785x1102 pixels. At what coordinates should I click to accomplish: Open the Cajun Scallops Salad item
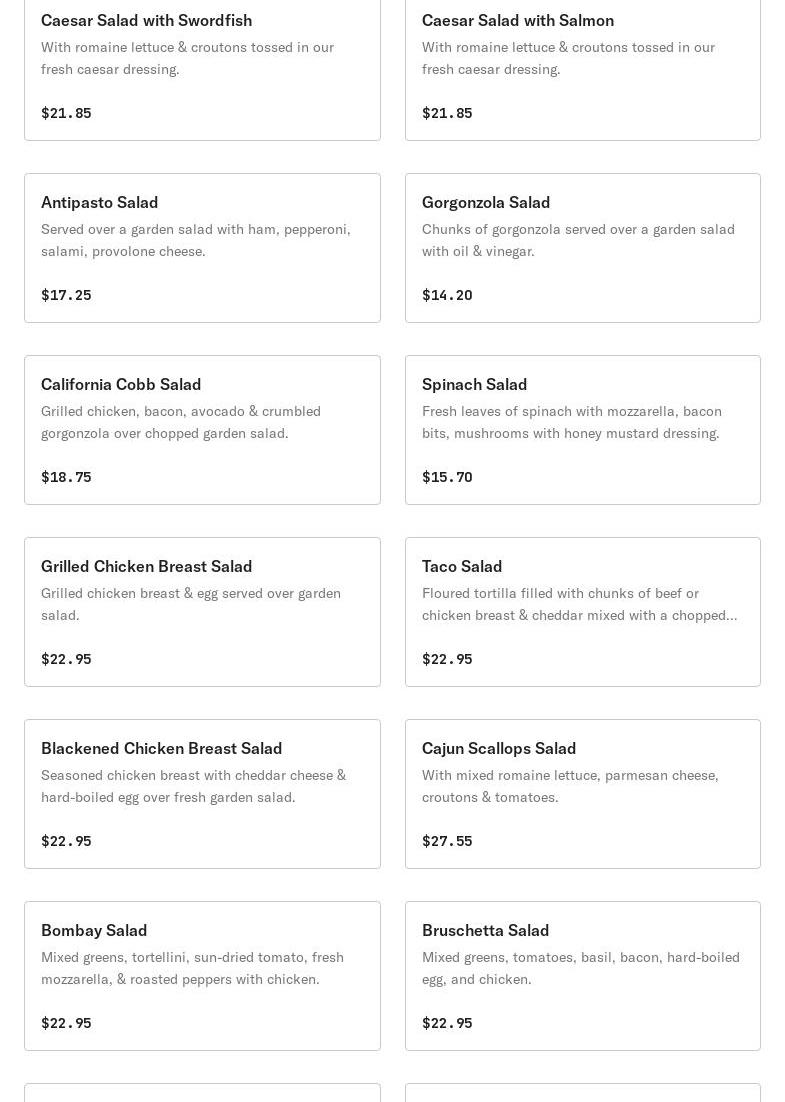tap(583, 794)
